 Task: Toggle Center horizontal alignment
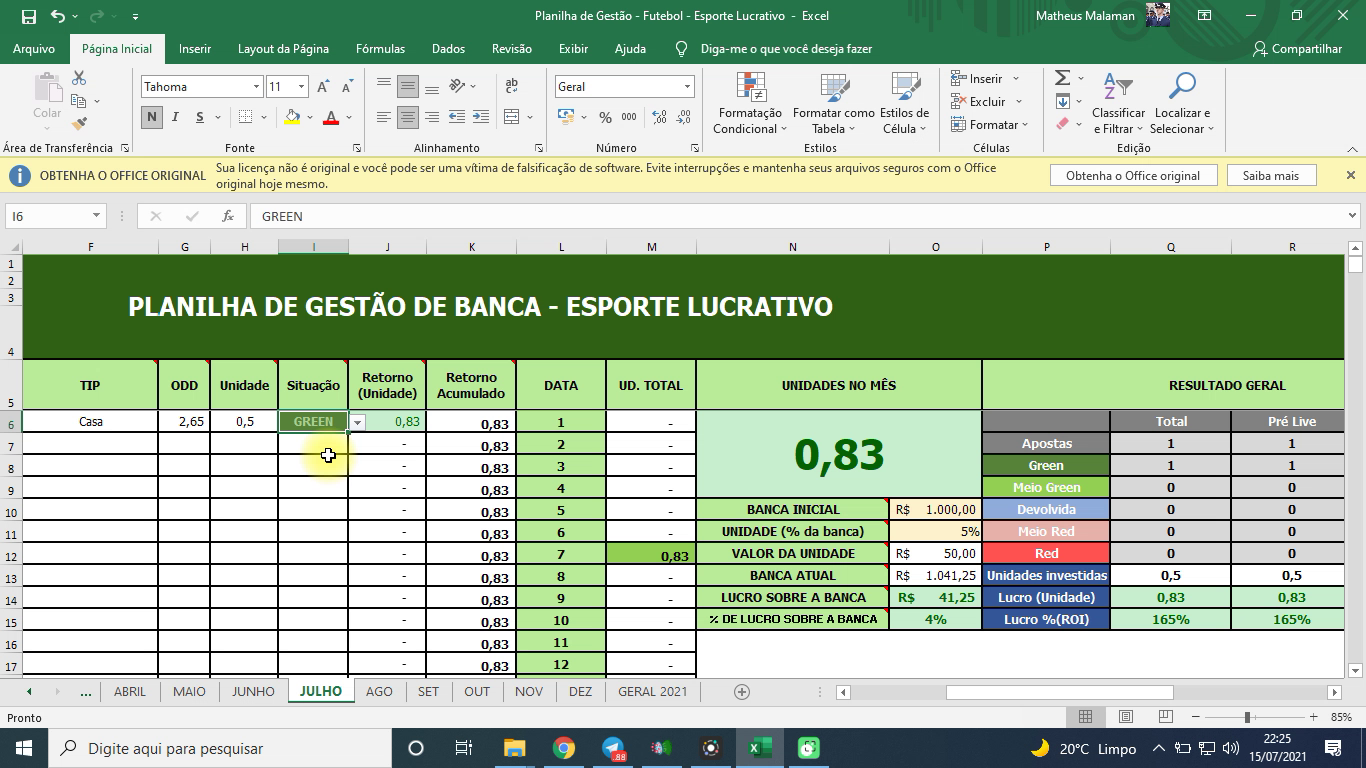[407, 117]
